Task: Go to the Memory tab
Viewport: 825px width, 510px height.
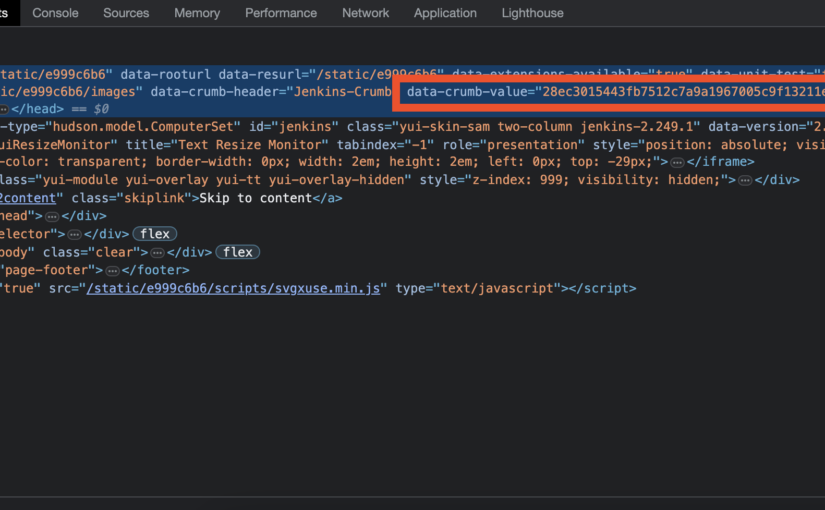Action: point(197,13)
